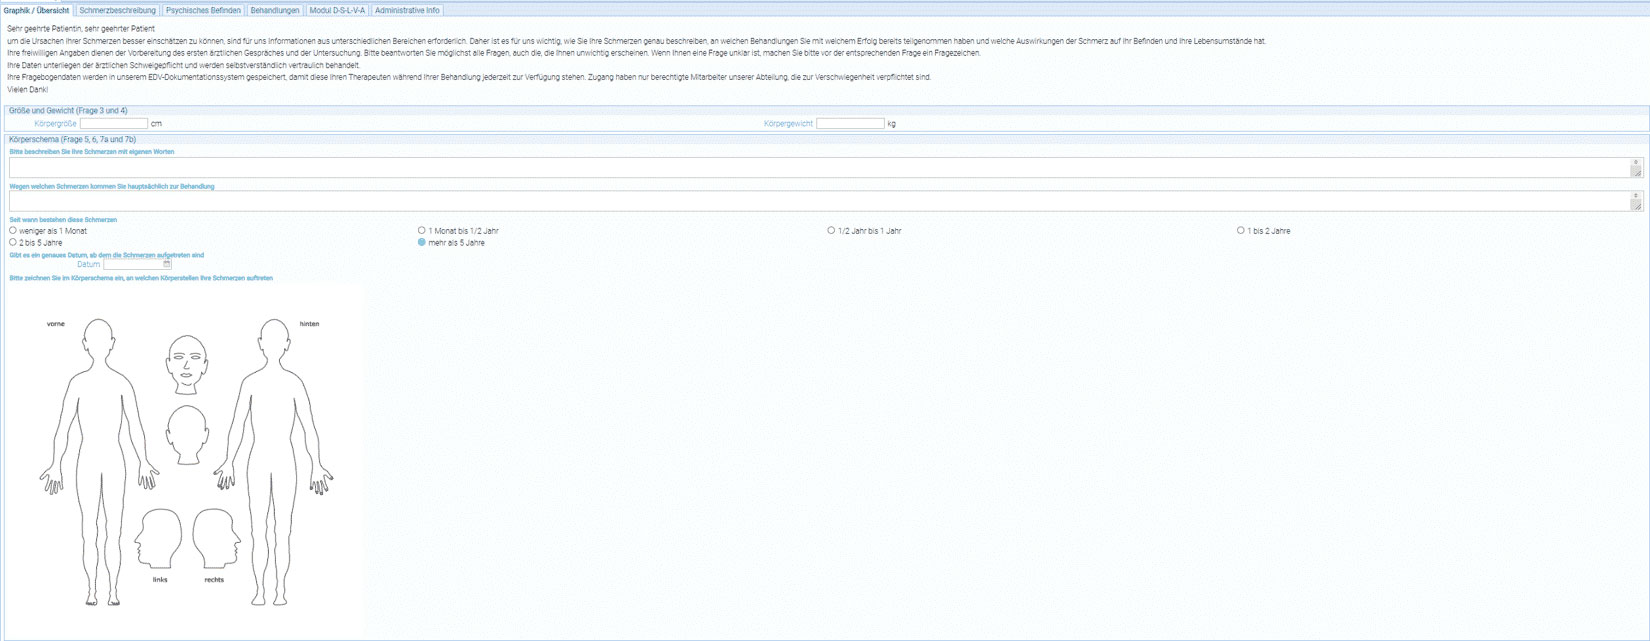Screen dimensions: 1650x641
Task: Choose '1/2 Jahr bis 1 Jahr' option
Action: tap(831, 231)
